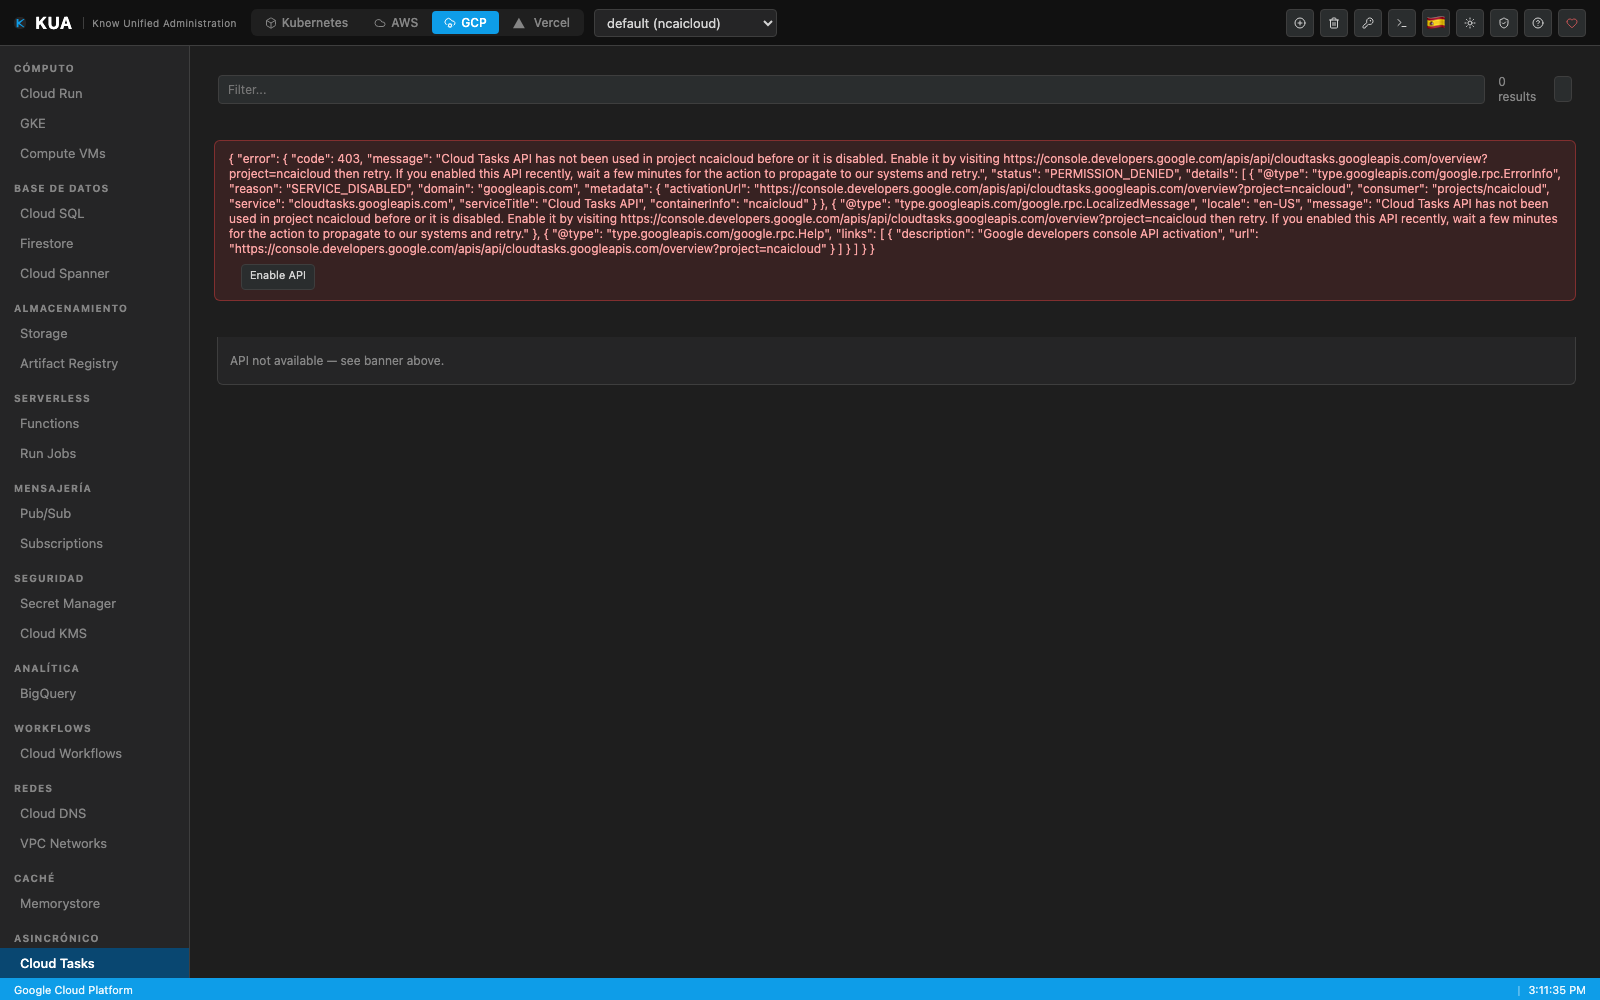1600x1000 pixels.
Task: Open Firestore in sidebar
Action: pyautogui.click(x=94, y=244)
